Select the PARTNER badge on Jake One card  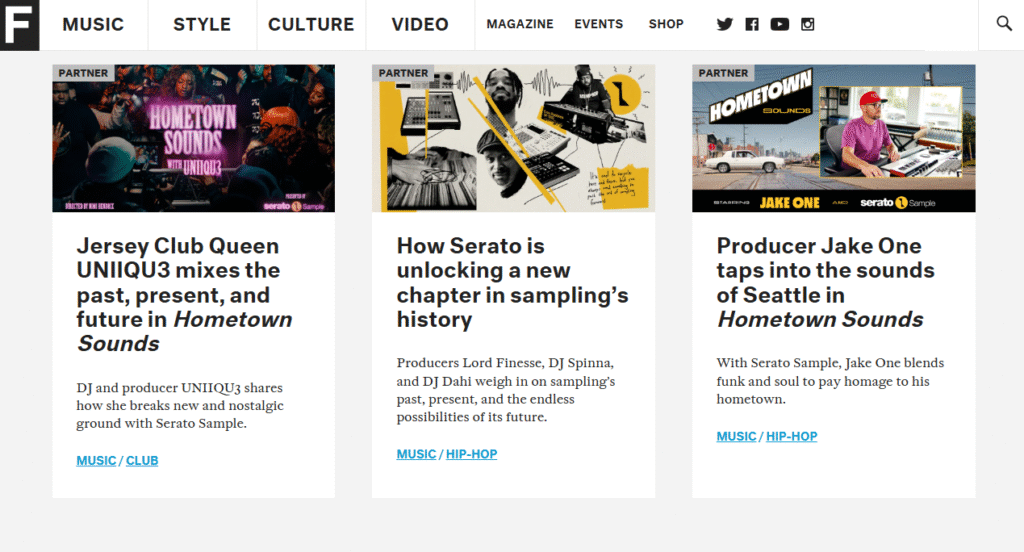723,73
